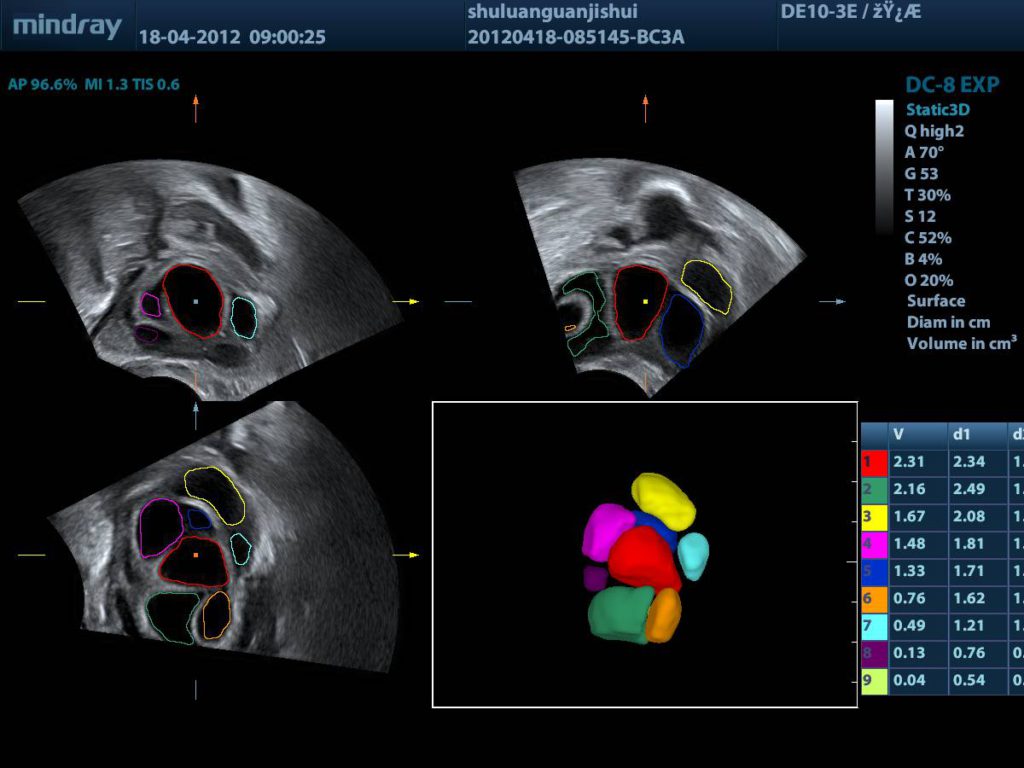1024x768 pixels.
Task: Click the Mindray logo
Action: 67,26
